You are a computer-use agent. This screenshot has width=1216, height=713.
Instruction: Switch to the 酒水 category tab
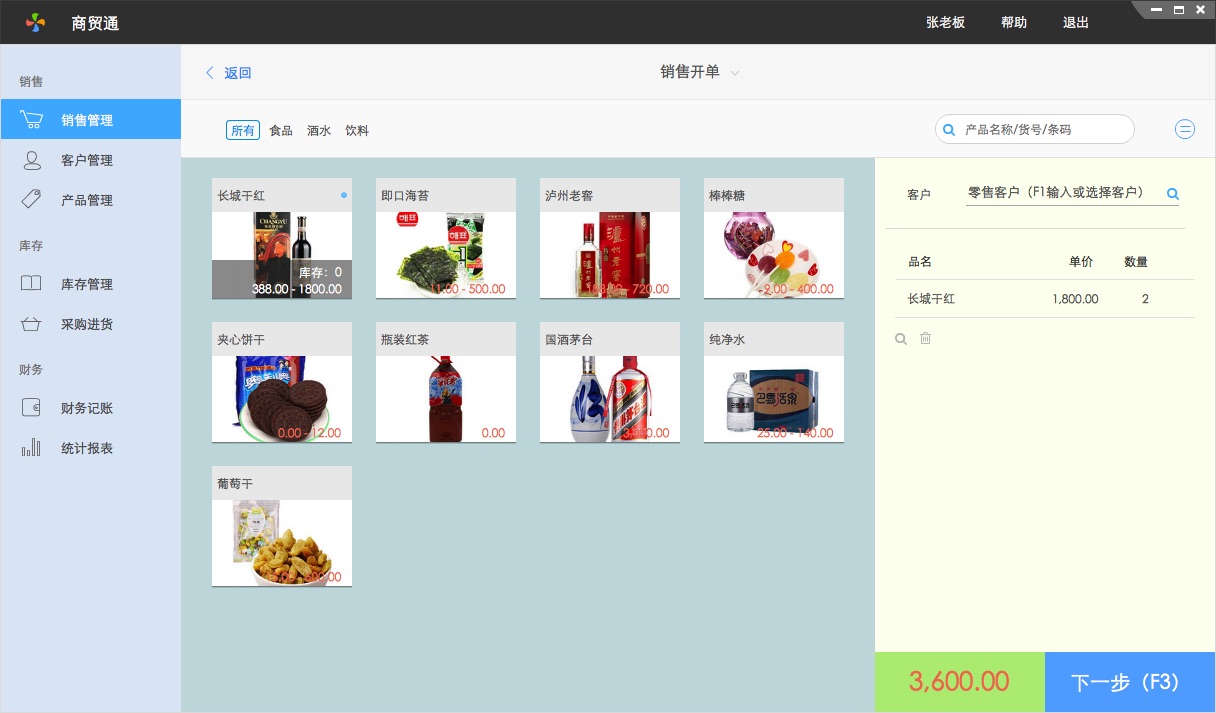pos(319,130)
